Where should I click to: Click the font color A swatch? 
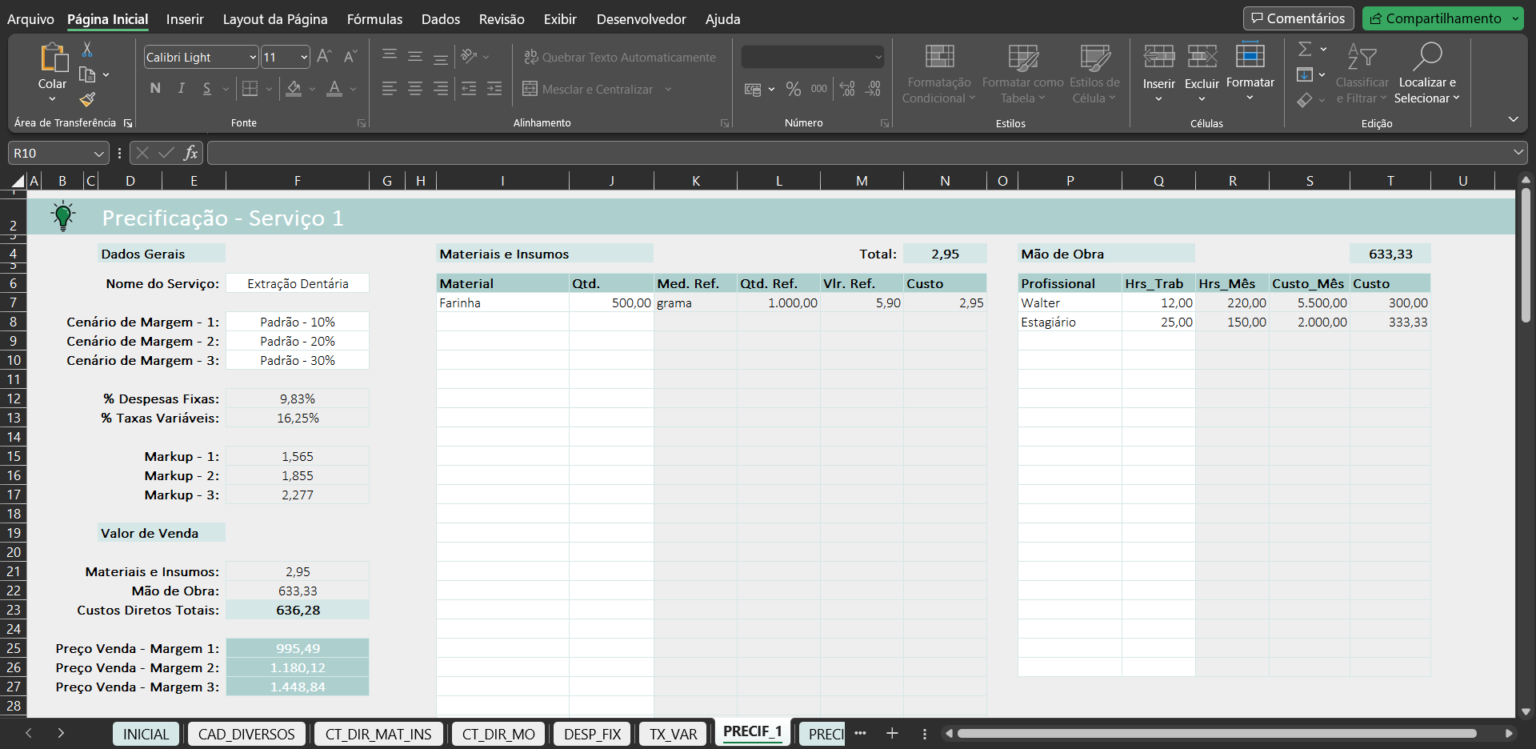(x=334, y=89)
